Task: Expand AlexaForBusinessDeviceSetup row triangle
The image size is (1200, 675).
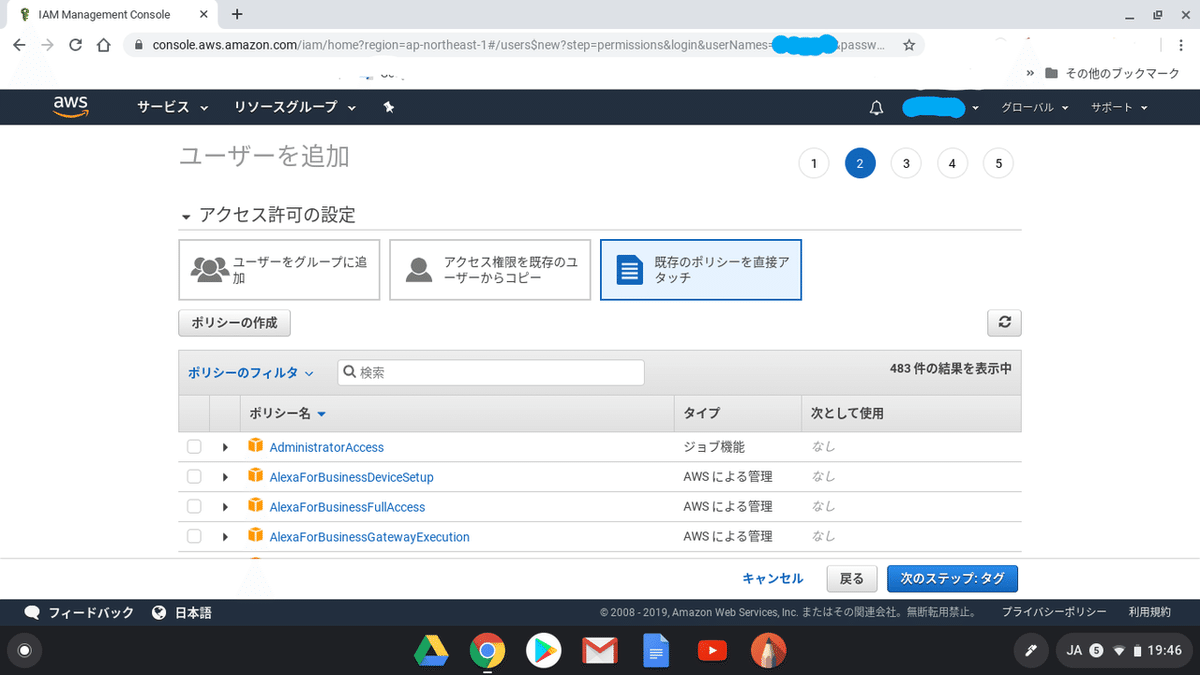Action: [225, 477]
